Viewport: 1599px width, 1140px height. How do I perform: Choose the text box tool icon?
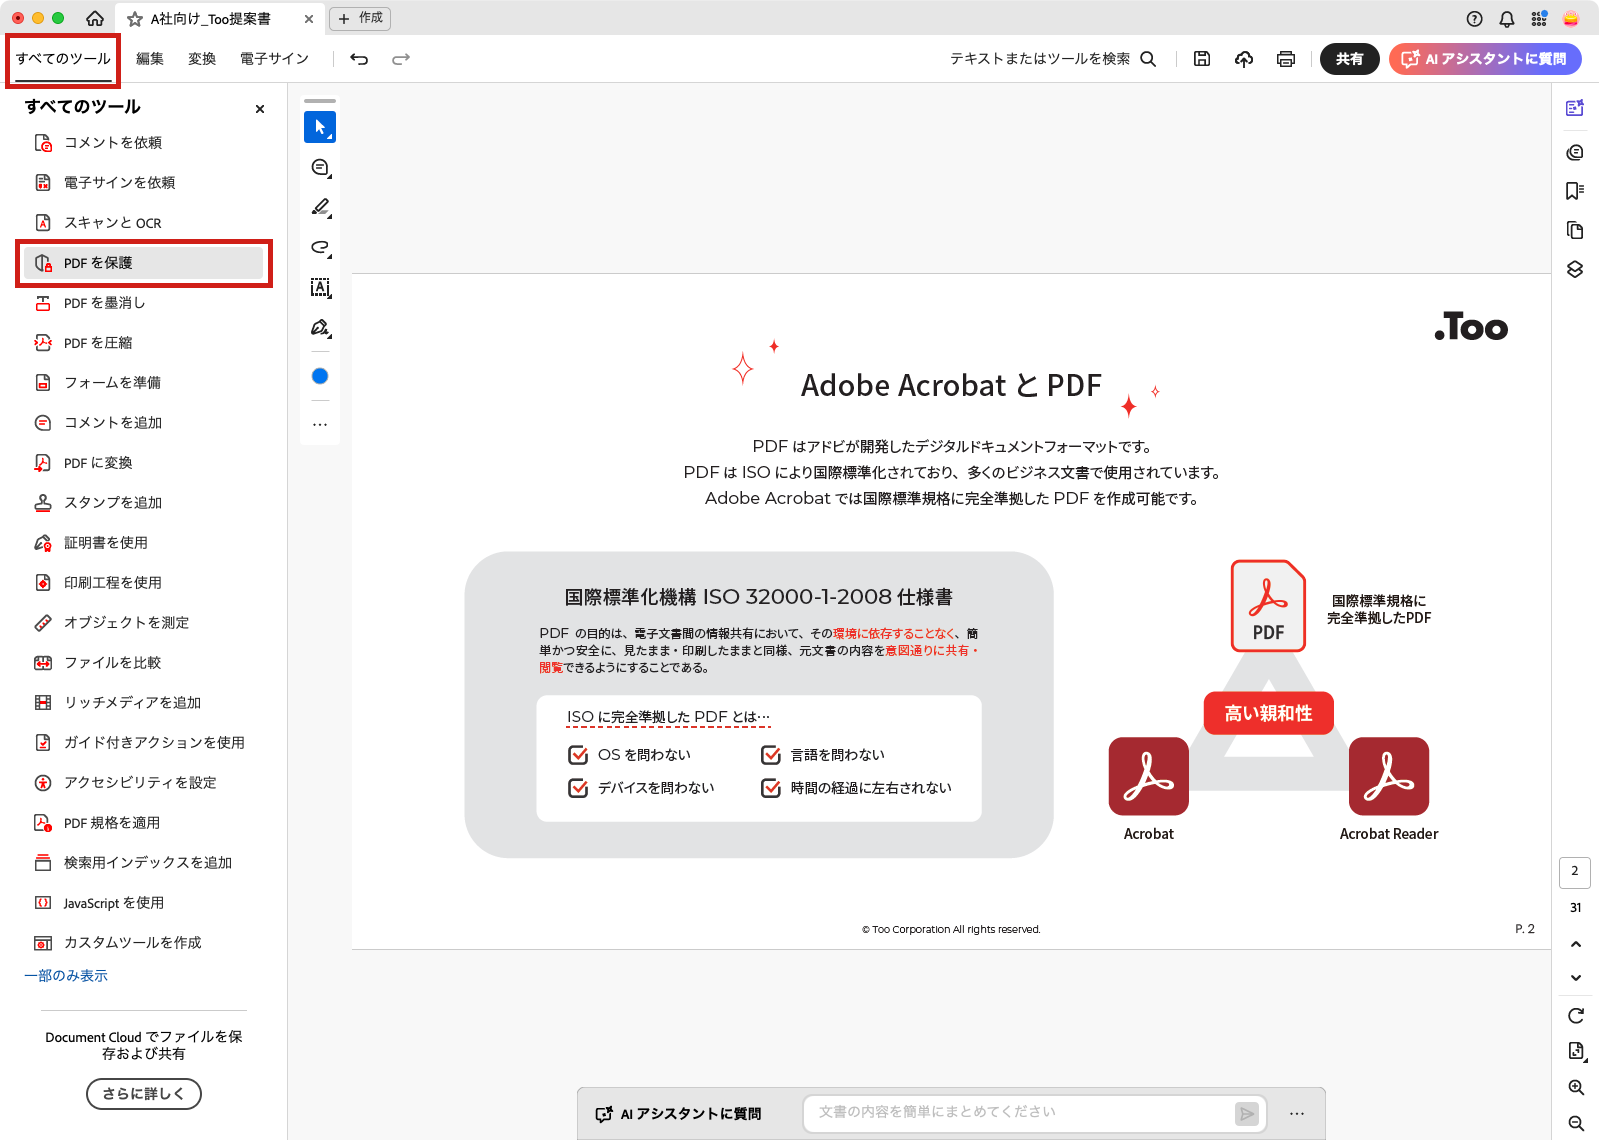tap(320, 288)
